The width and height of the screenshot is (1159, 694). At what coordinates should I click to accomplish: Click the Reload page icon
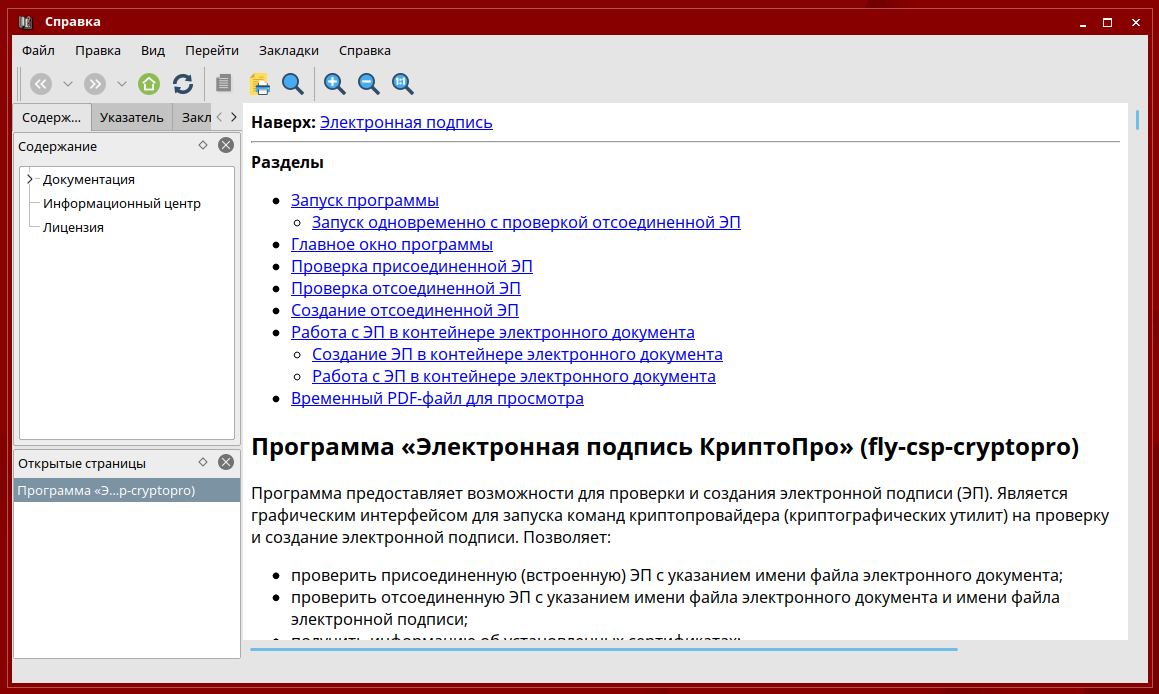183,84
